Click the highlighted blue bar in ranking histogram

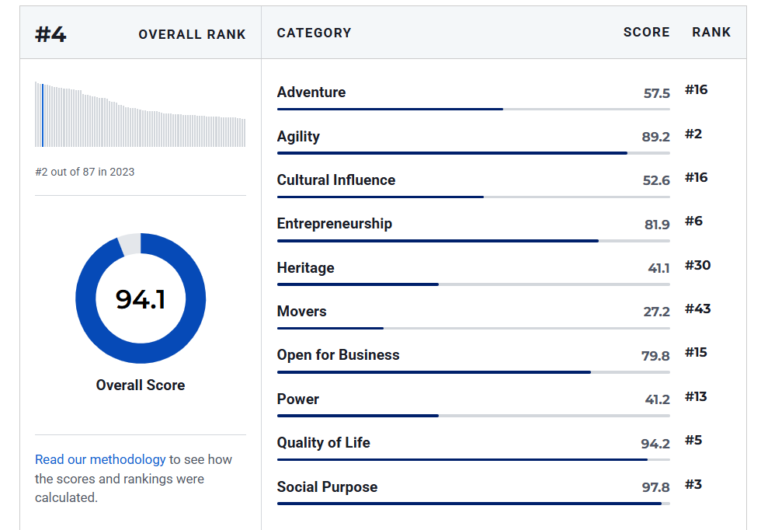[43, 116]
